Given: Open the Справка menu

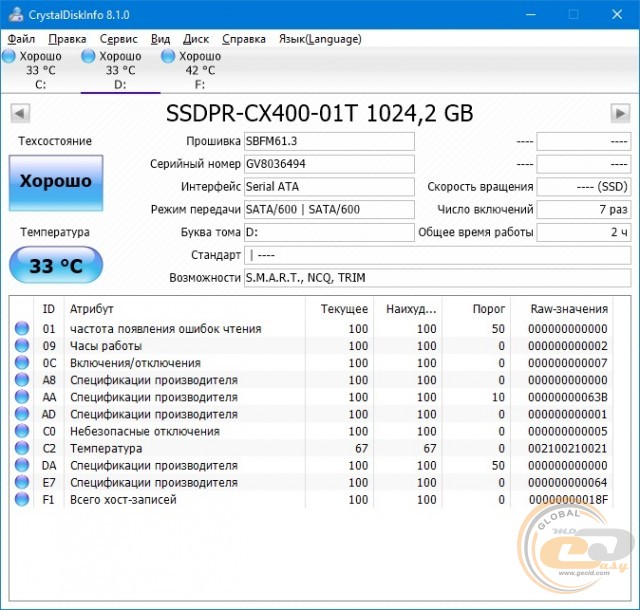Looking at the screenshot, I should 244,39.
